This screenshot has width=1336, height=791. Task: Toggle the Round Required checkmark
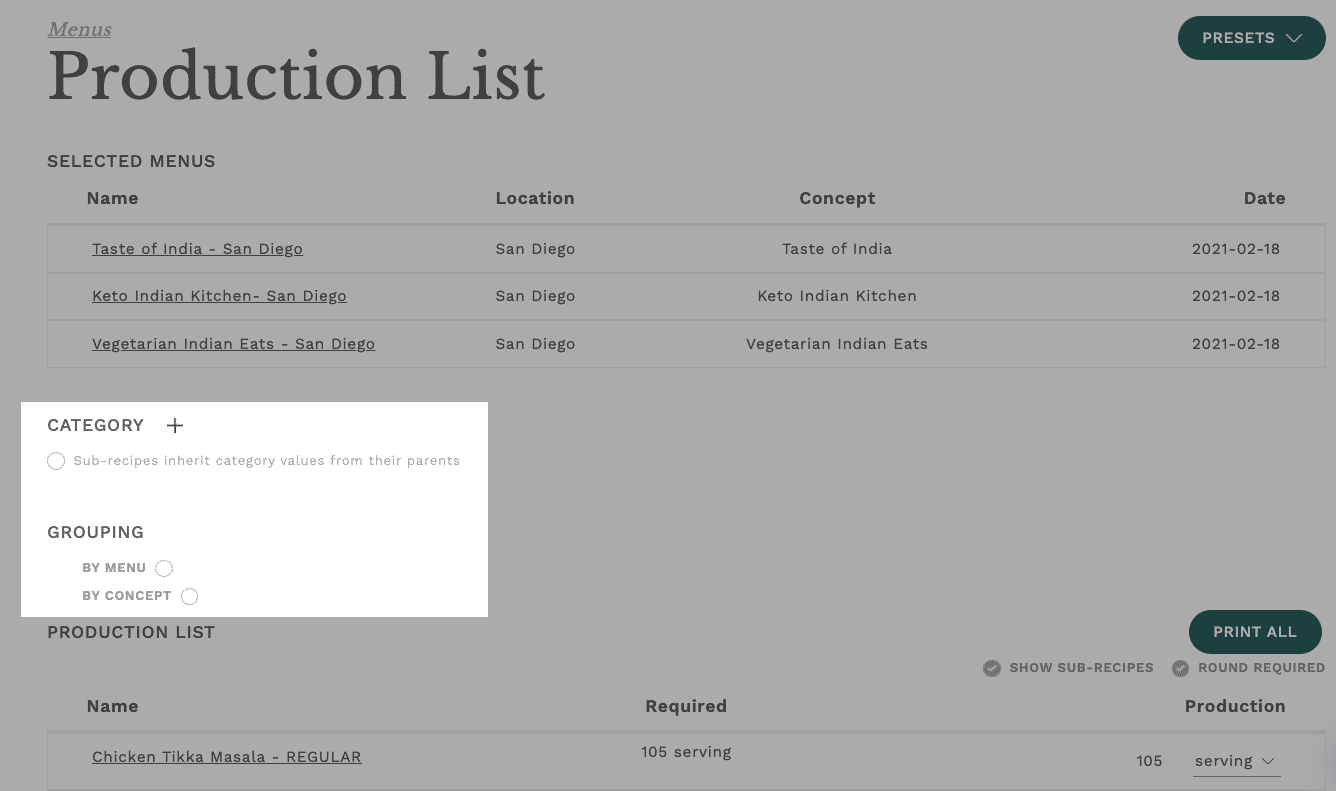pyautogui.click(x=1181, y=668)
